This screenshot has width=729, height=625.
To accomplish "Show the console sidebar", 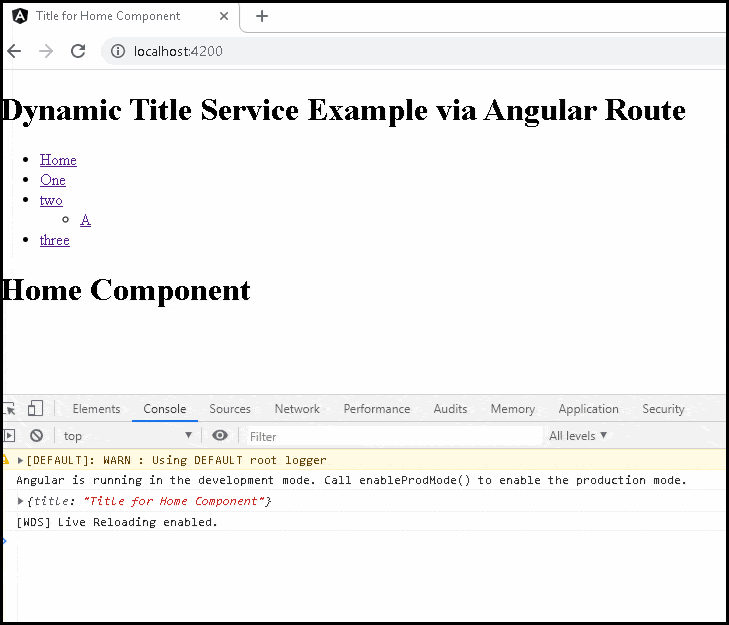I will pos(9,436).
